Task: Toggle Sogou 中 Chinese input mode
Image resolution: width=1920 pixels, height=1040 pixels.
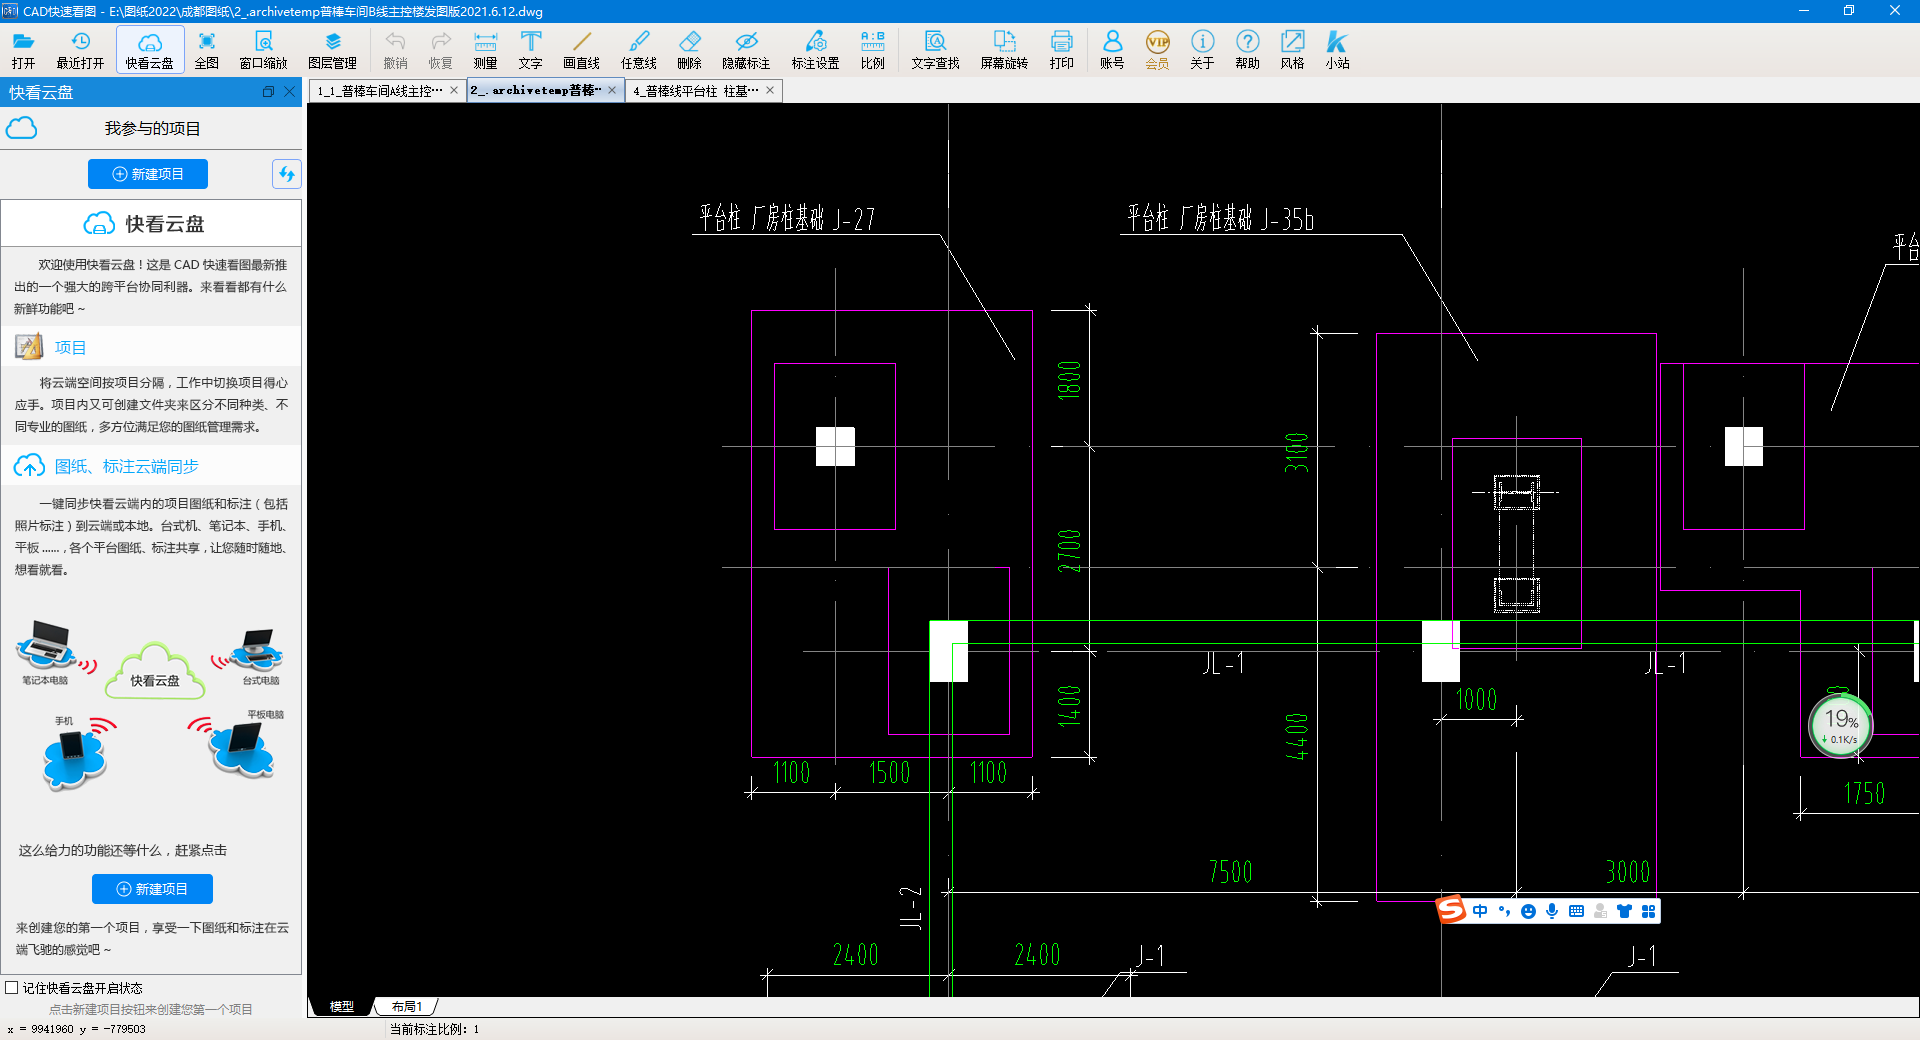Action: point(1480,911)
